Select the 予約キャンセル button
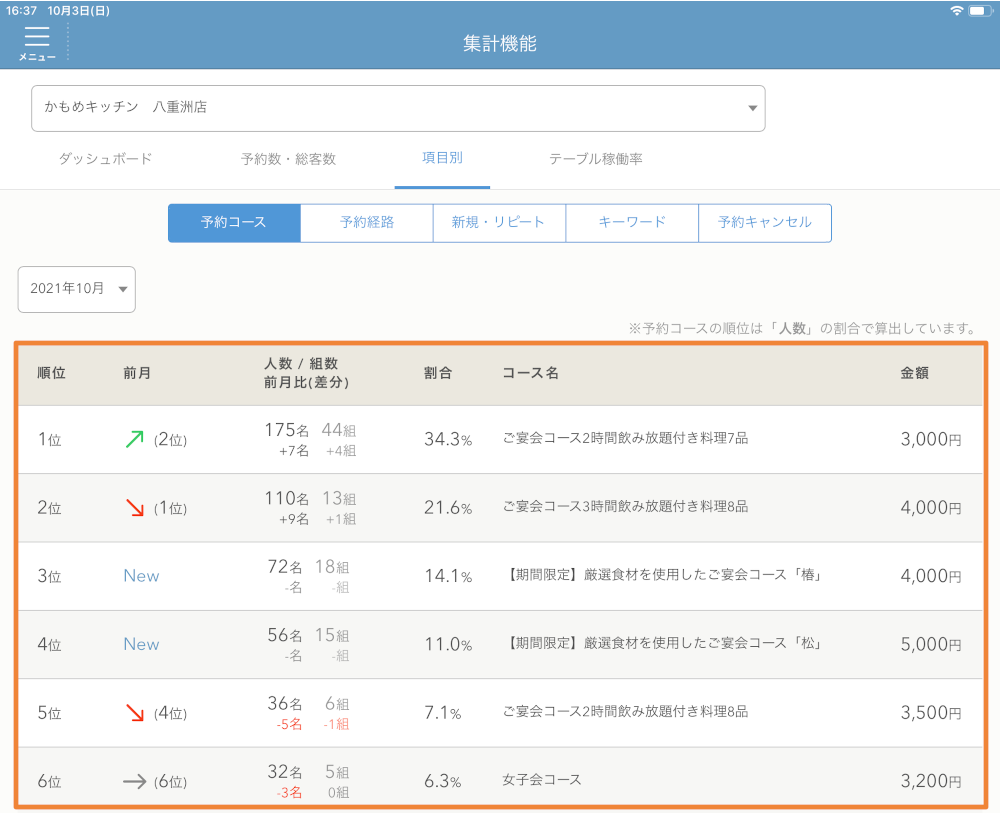This screenshot has height=815, width=1000. click(765, 223)
